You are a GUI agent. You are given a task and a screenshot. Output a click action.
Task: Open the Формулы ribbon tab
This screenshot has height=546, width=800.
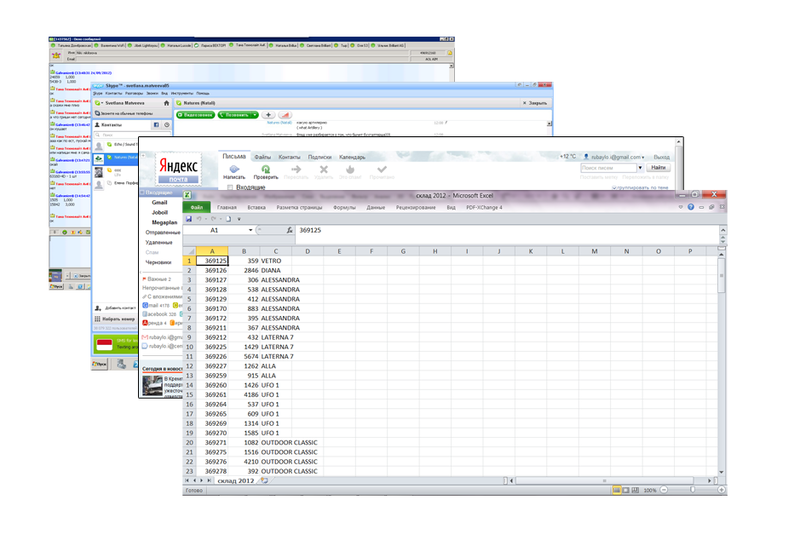[x=344, y=208]
